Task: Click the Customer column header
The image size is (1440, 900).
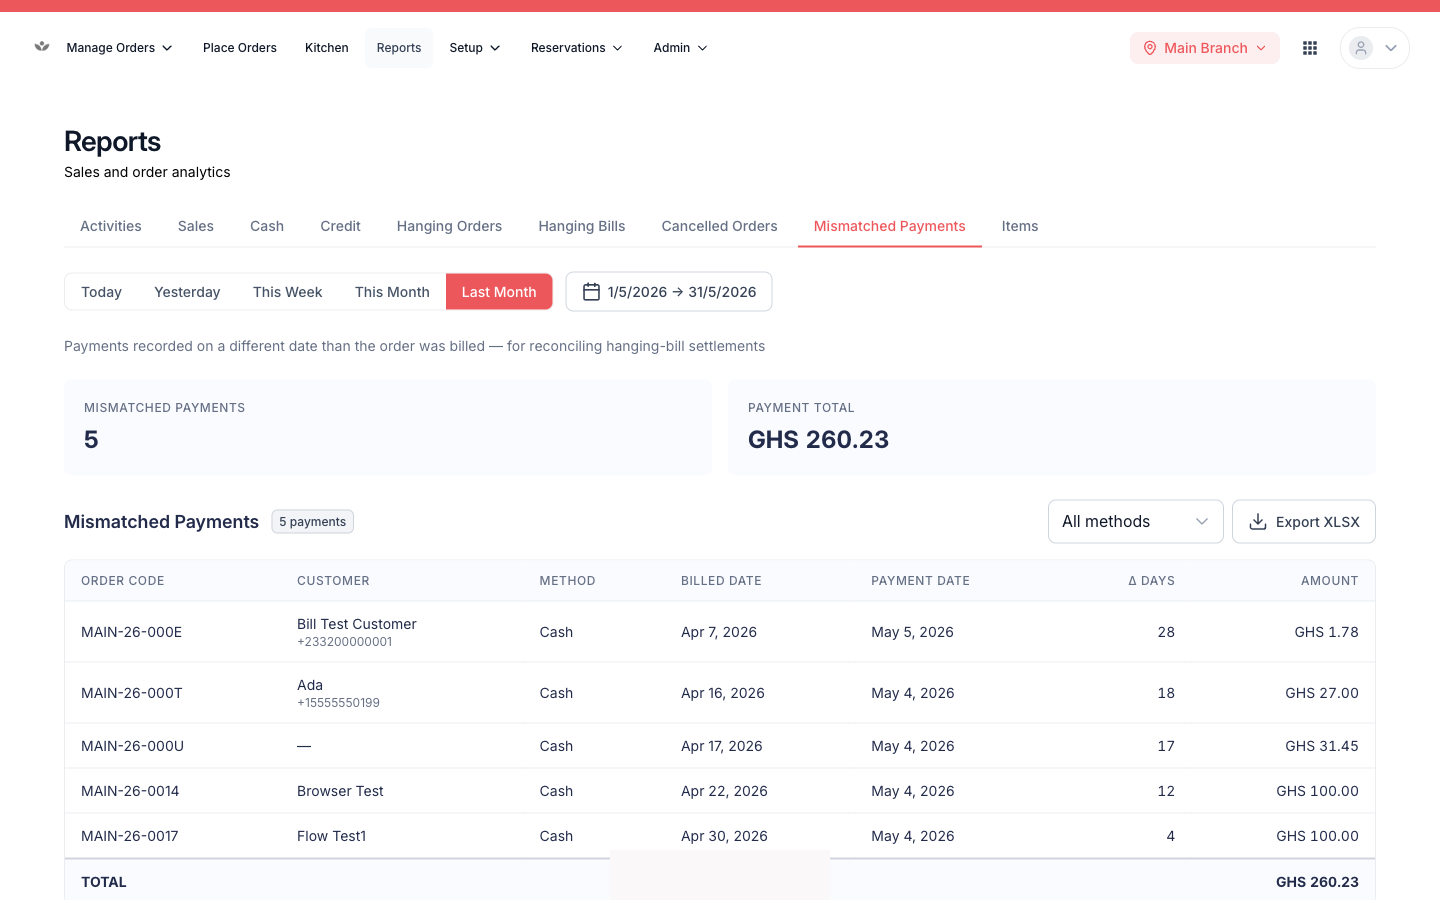Action: coord(333,581)
